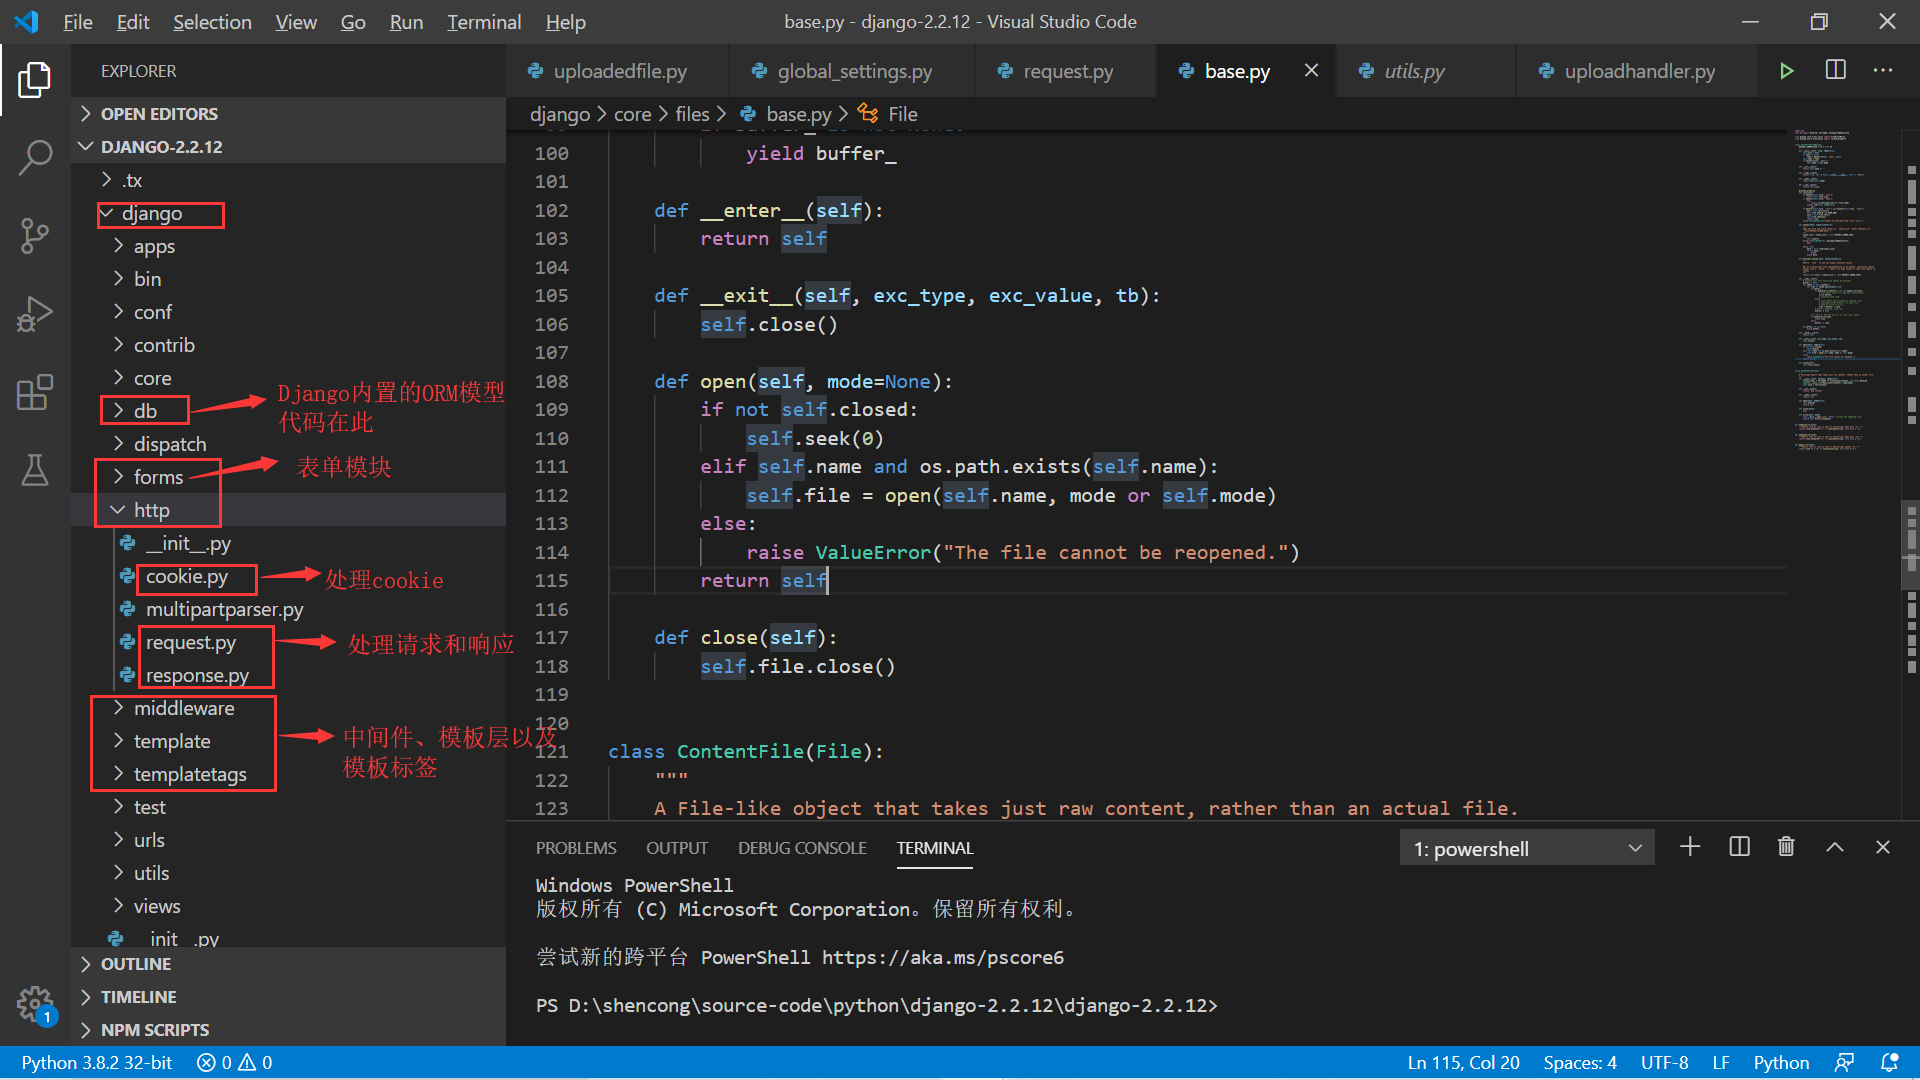This screenshot has width=1920, height=1080.
Task: Close the terminal panel
Action: (1883, 848)
